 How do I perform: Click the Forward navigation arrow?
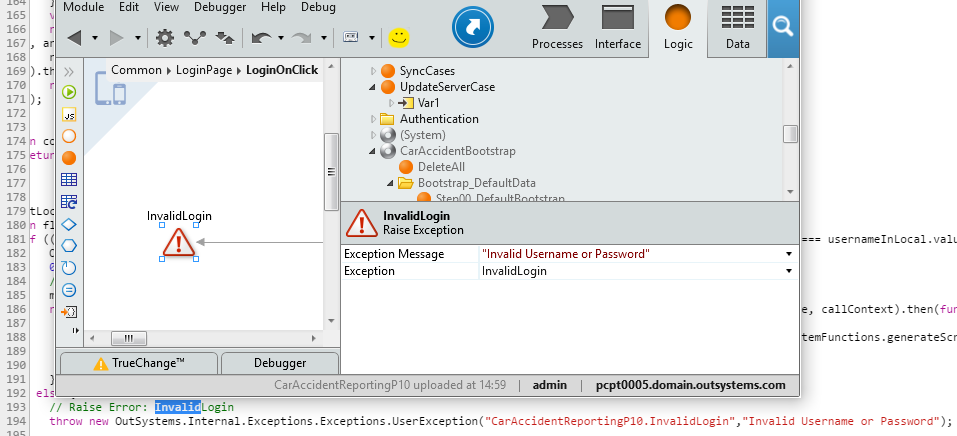tap(117, 38)
